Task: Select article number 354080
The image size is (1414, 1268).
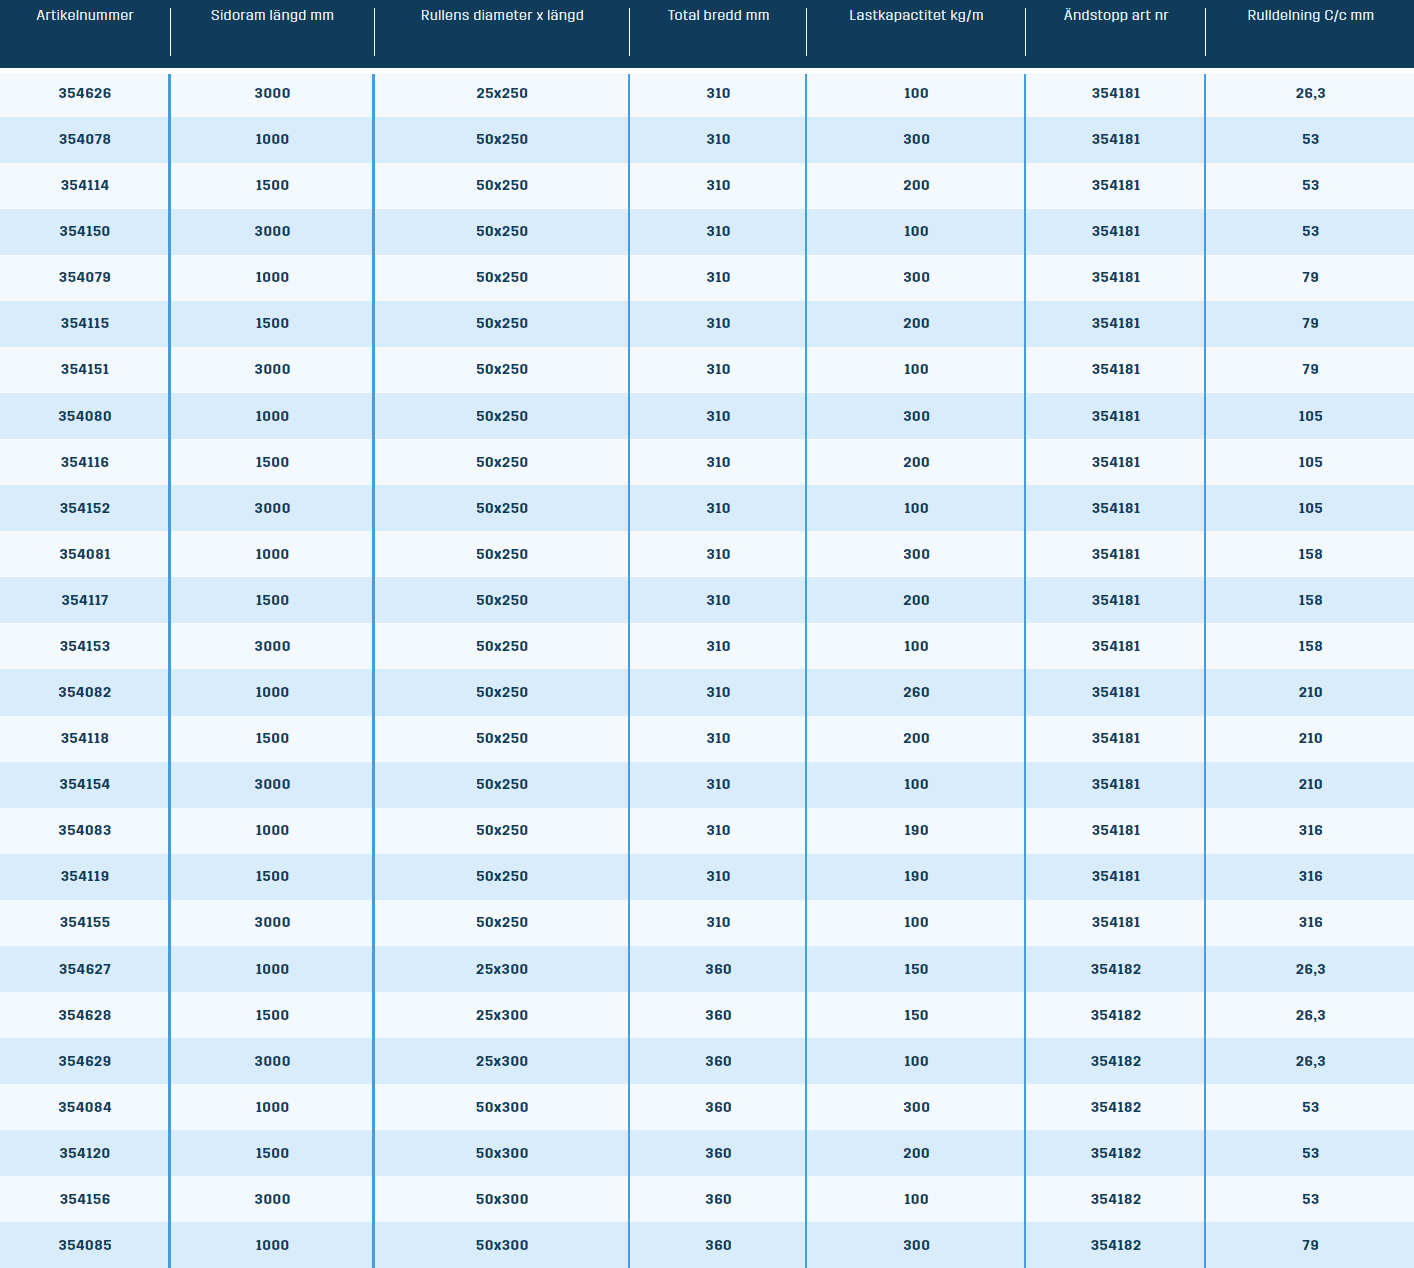Action: pyautogui.click(x=85, y=416)
